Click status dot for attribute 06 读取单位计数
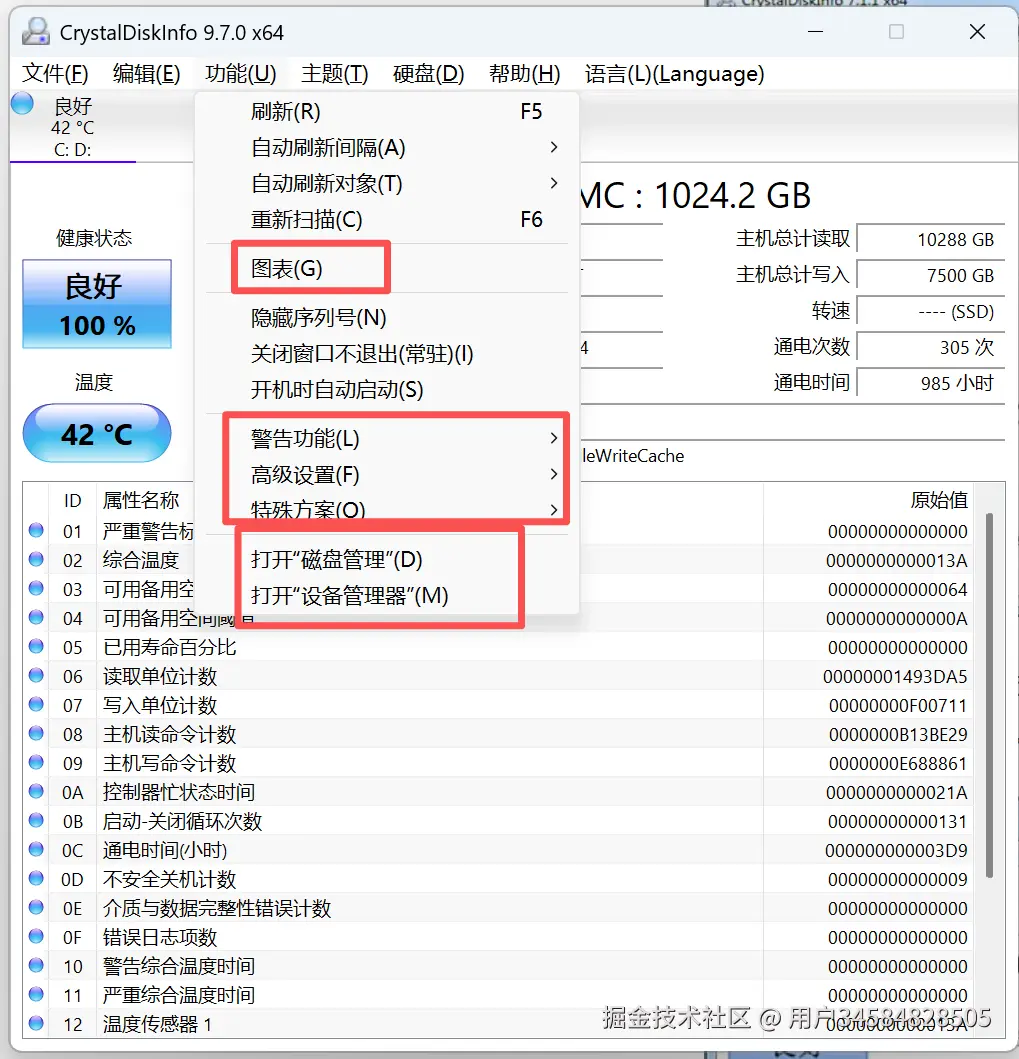This screenshot has height=1059, width=1019. tap(36, 675)
